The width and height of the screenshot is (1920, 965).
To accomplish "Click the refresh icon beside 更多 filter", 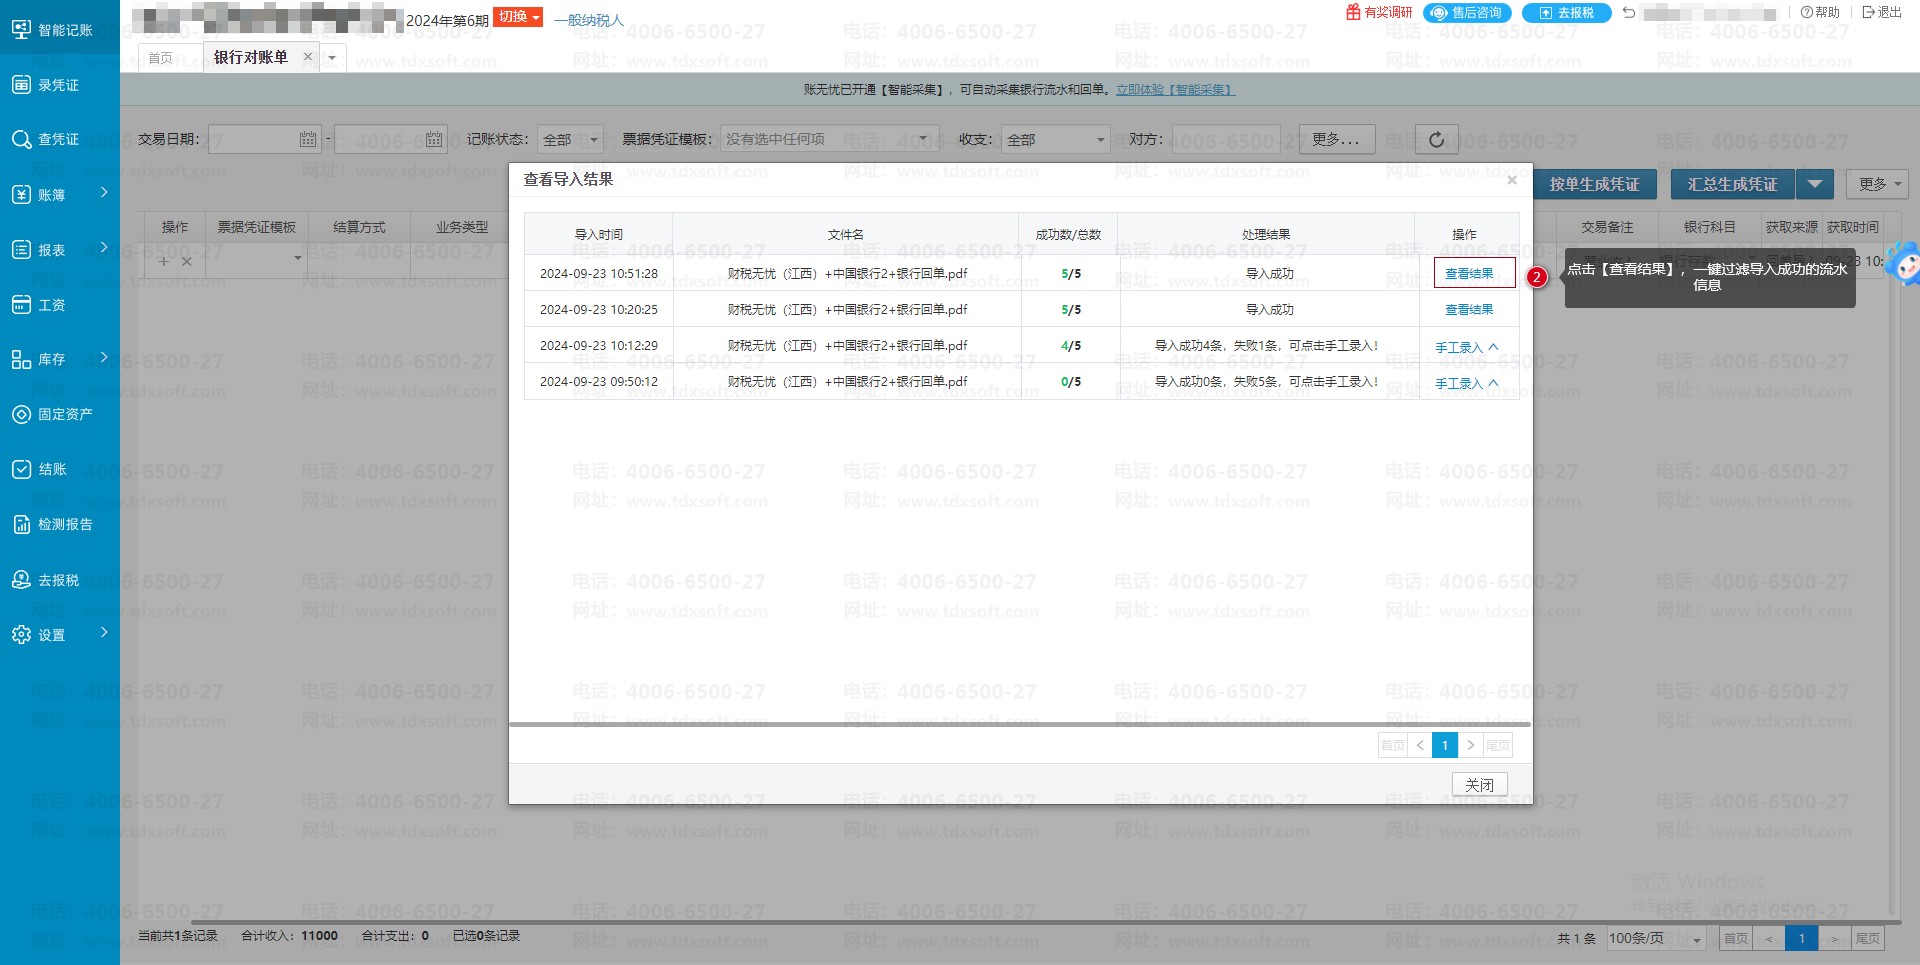I will (x=1436, y=140).
